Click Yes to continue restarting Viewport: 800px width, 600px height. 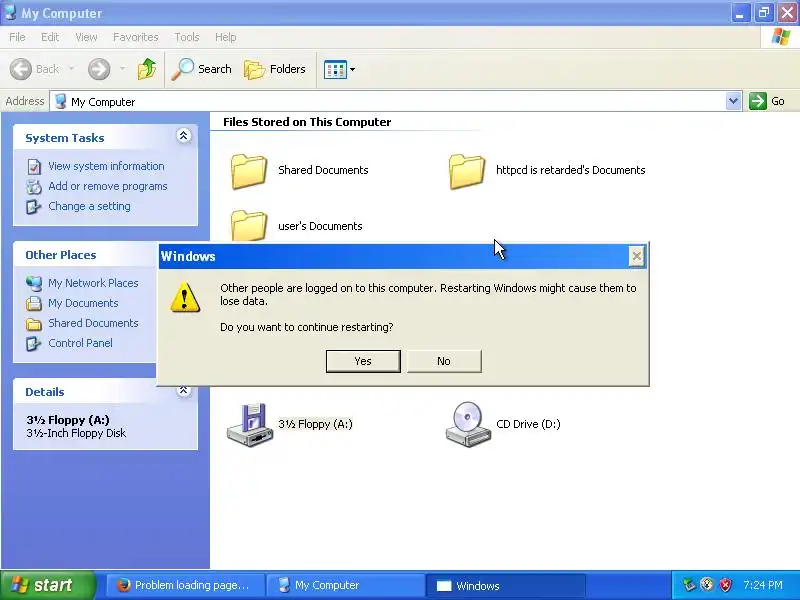(363, 361)
